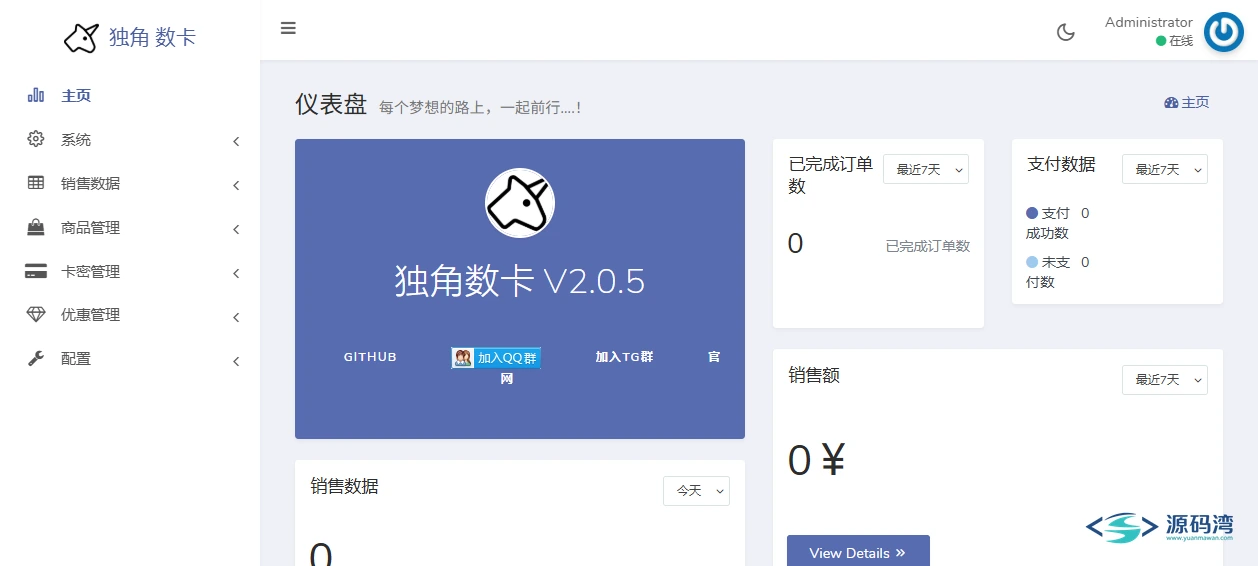Open the Administrator avatar power icon
Screen dimensions: 1258x566
tap(1223, 32)
